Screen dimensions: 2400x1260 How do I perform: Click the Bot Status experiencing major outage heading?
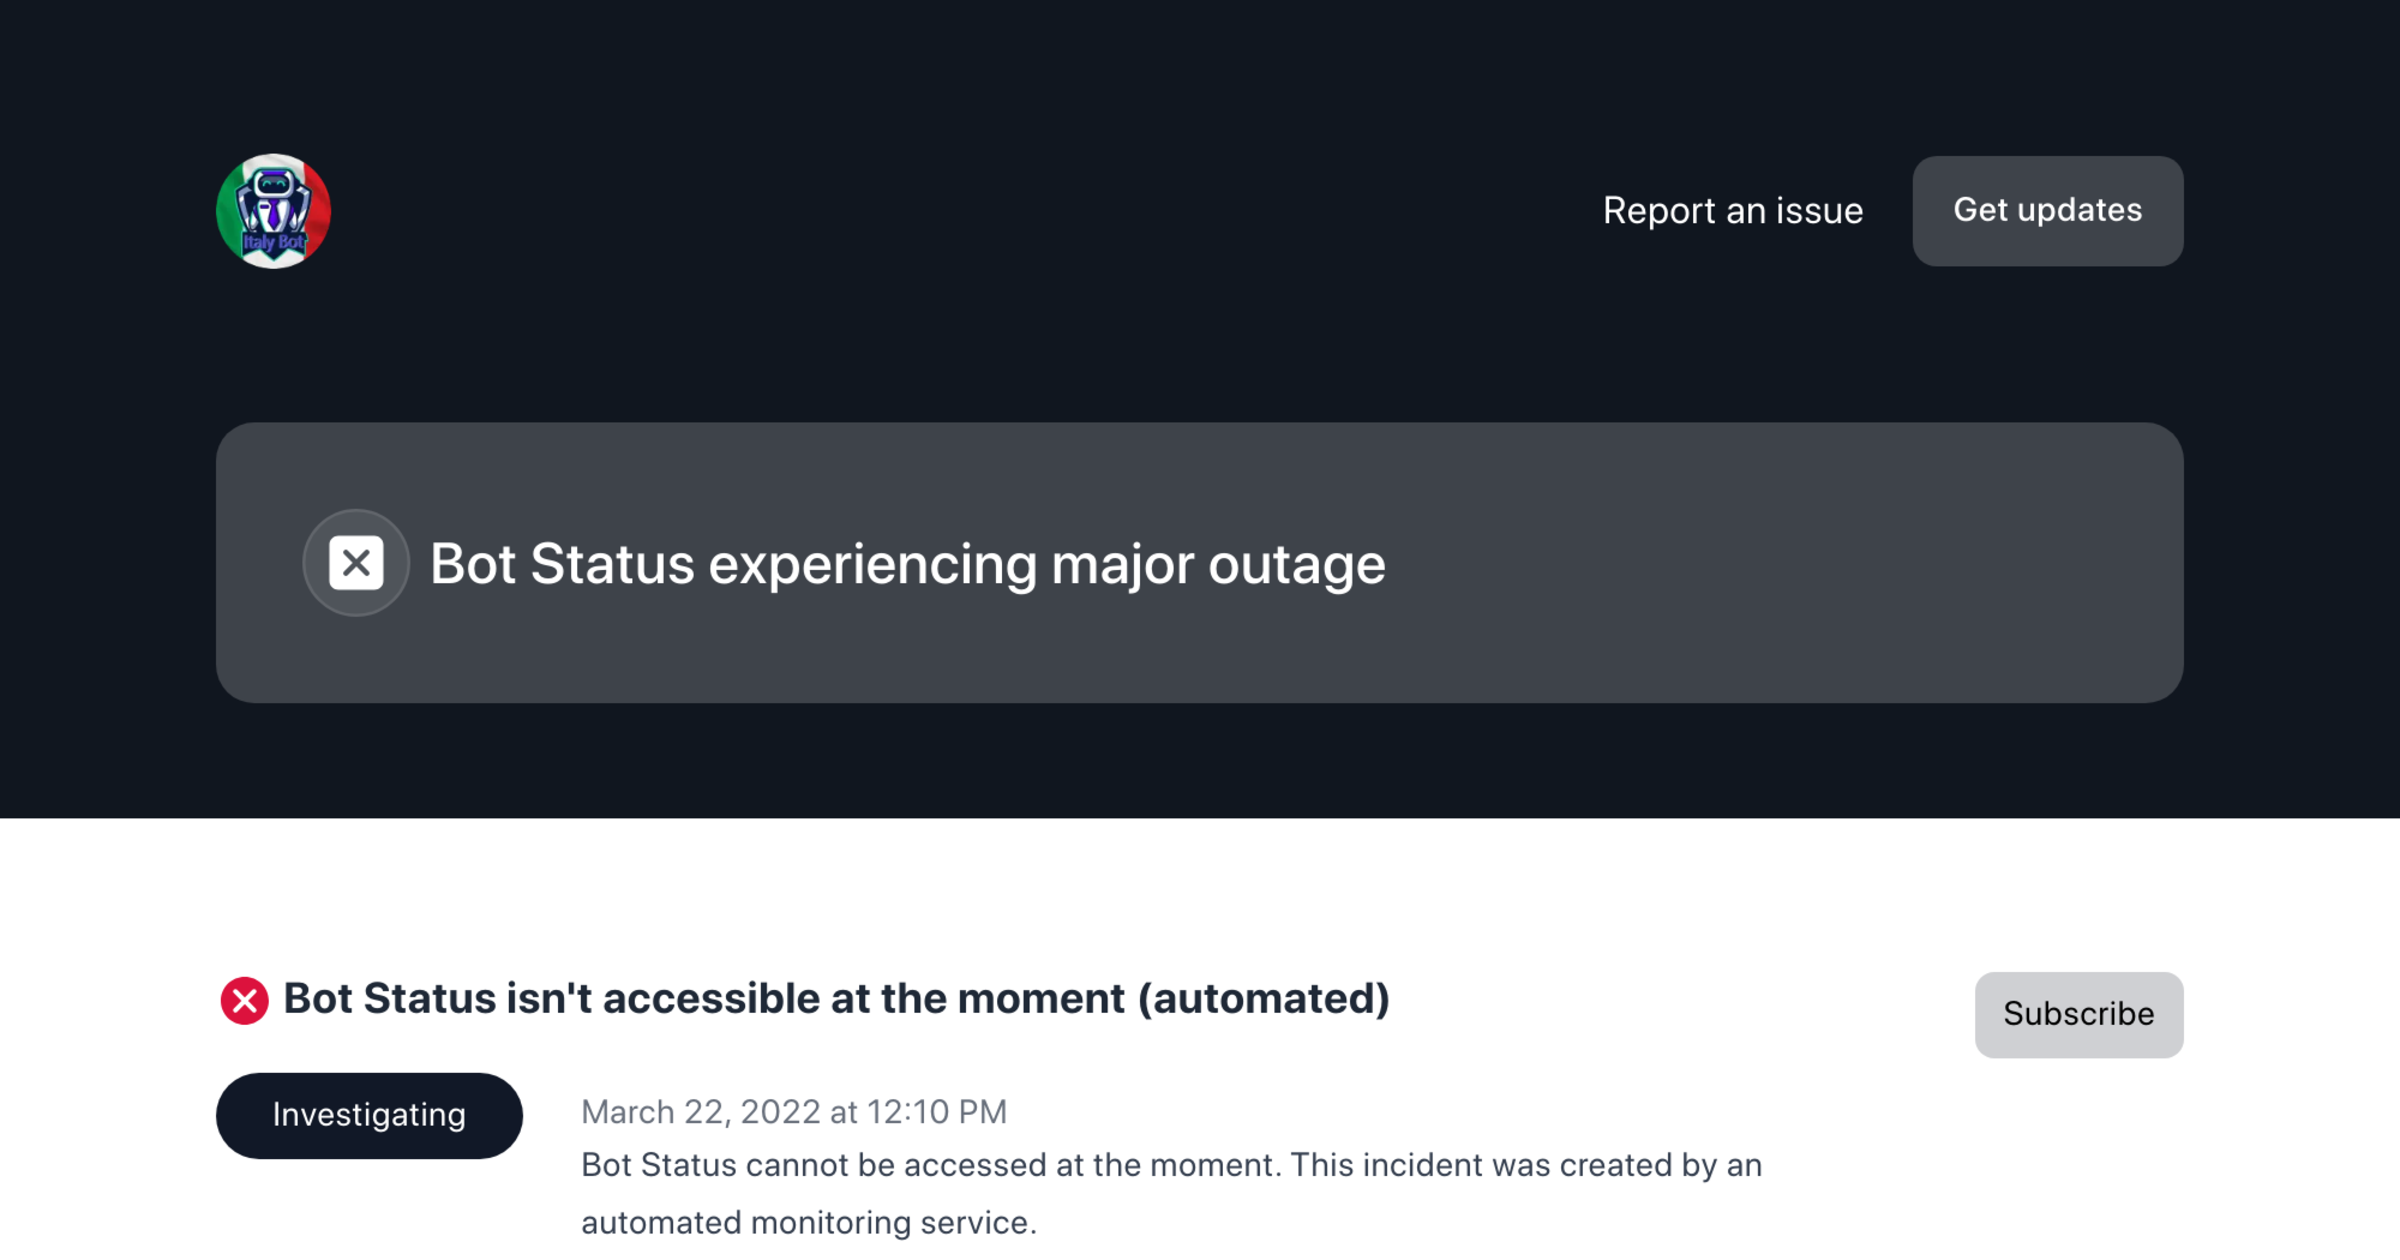[x=907, y=563]
